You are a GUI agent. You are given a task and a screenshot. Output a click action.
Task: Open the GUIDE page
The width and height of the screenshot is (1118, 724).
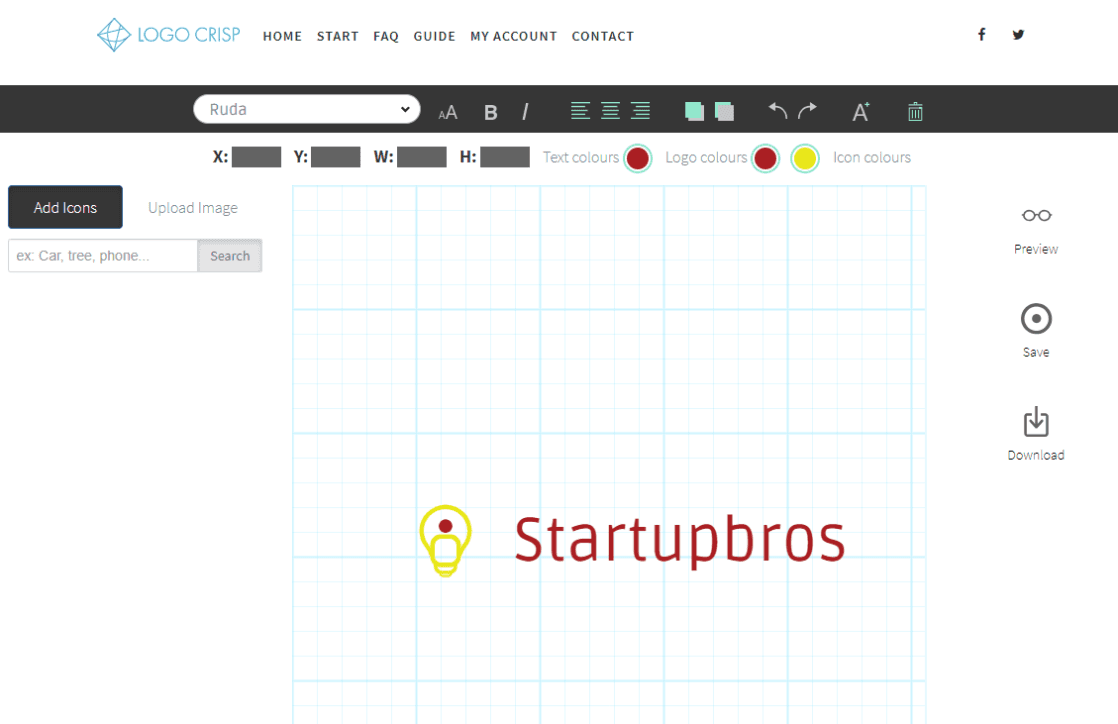434,36
